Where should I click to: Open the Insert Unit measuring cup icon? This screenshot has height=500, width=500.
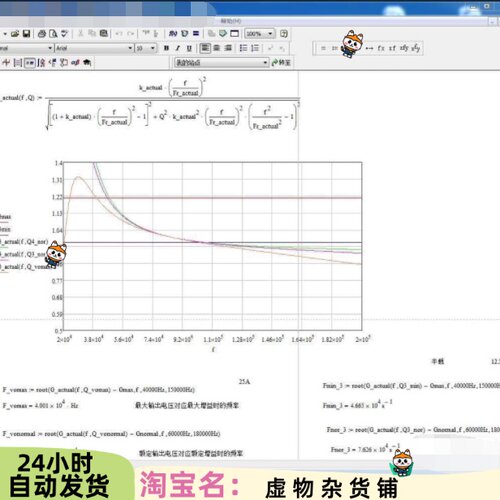point(184,34)
